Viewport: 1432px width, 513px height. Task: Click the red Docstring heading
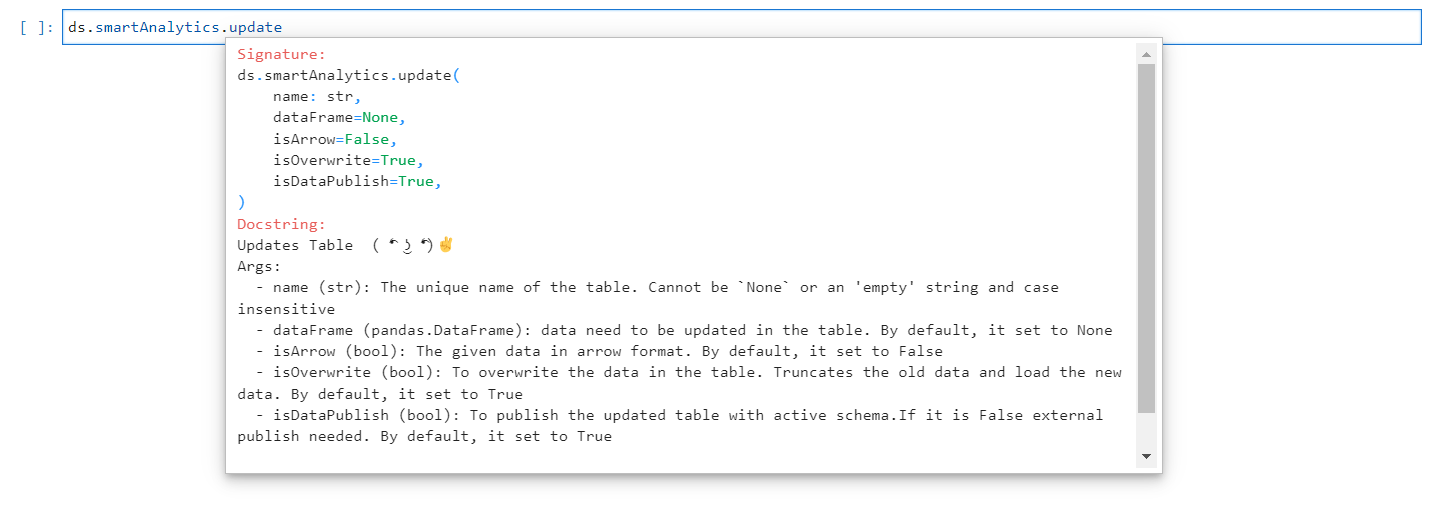282,224
